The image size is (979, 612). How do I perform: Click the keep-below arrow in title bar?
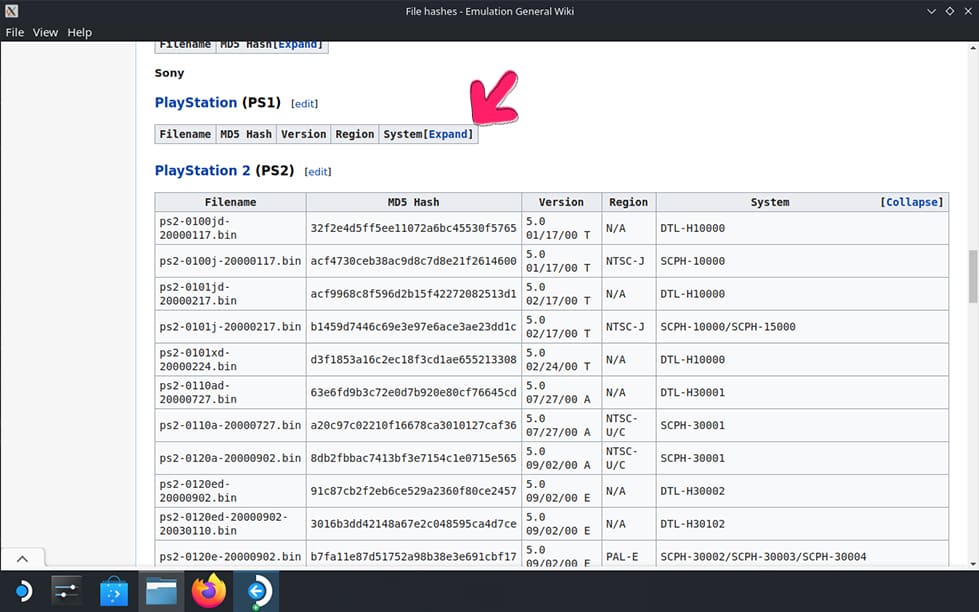(931, 11)
